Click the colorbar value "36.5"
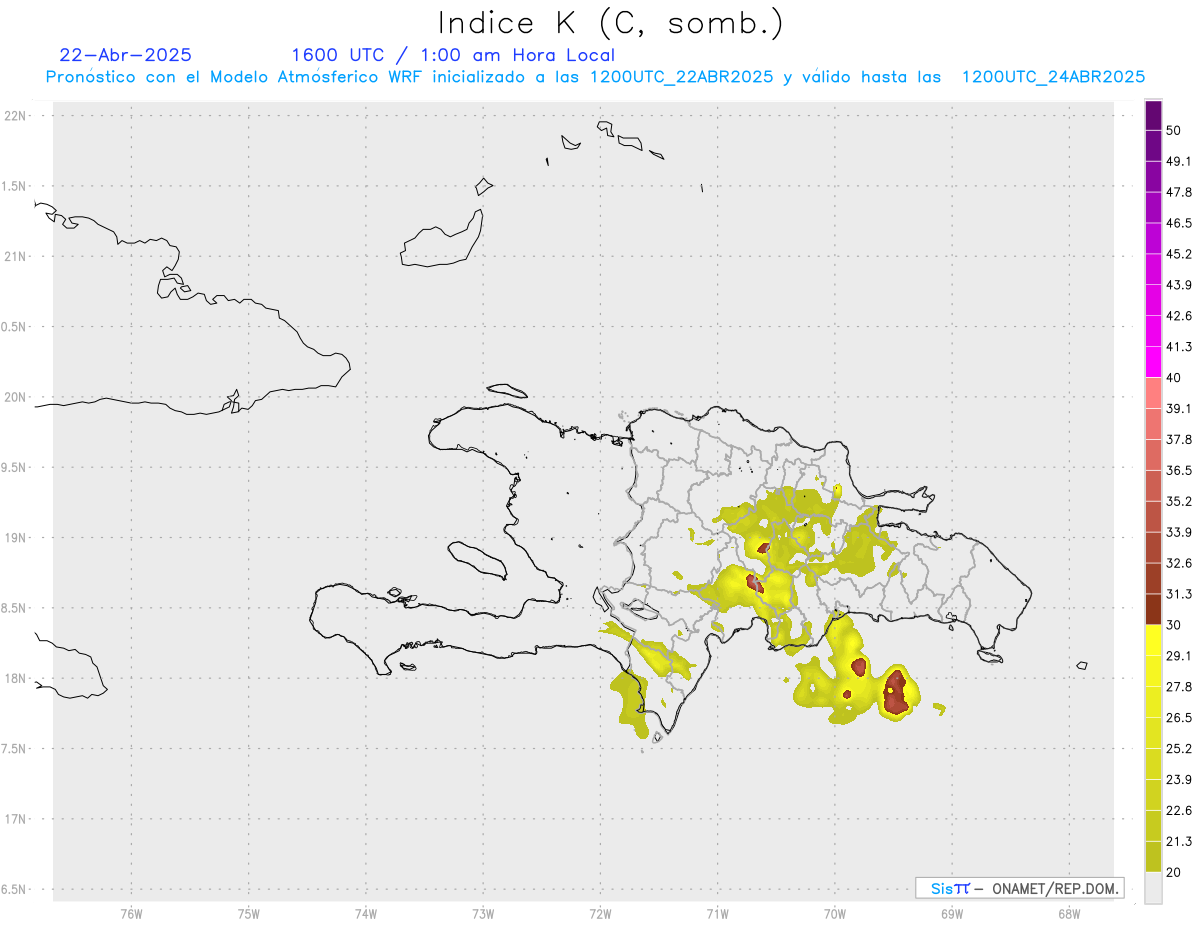This screenshot has height=927, width=1200. click(1179, 470)
